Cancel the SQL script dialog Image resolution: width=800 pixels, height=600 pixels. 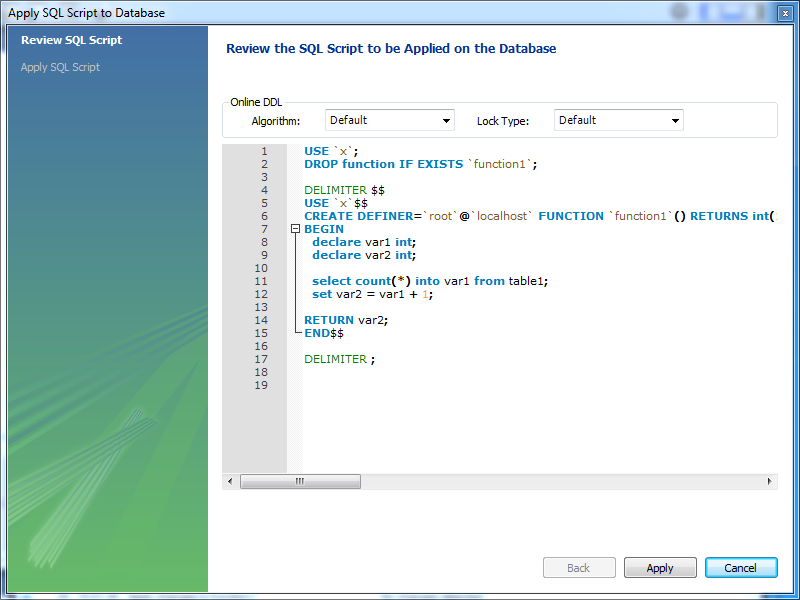click(x=741, y=567)
